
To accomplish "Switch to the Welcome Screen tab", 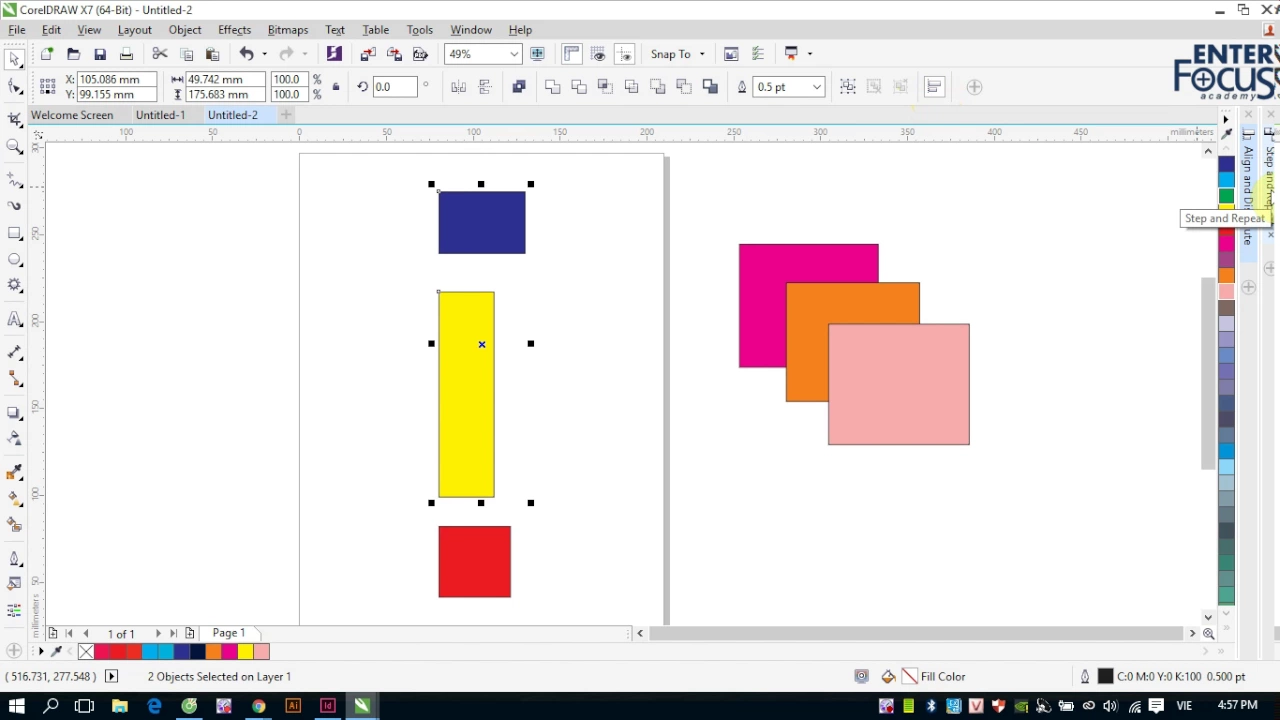I will [x=72, y=115].
